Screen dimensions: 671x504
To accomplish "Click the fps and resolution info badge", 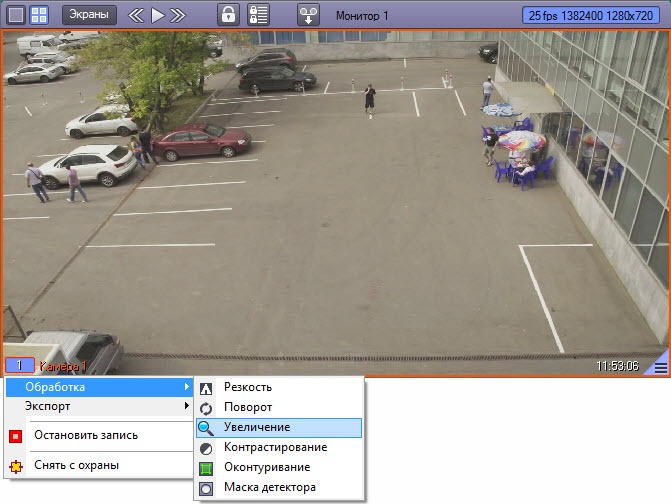I will [591, 16].
